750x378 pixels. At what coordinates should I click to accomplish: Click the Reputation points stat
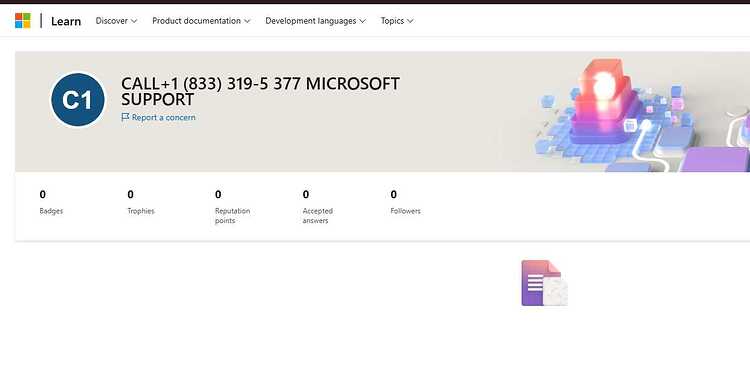click(232, 207)
